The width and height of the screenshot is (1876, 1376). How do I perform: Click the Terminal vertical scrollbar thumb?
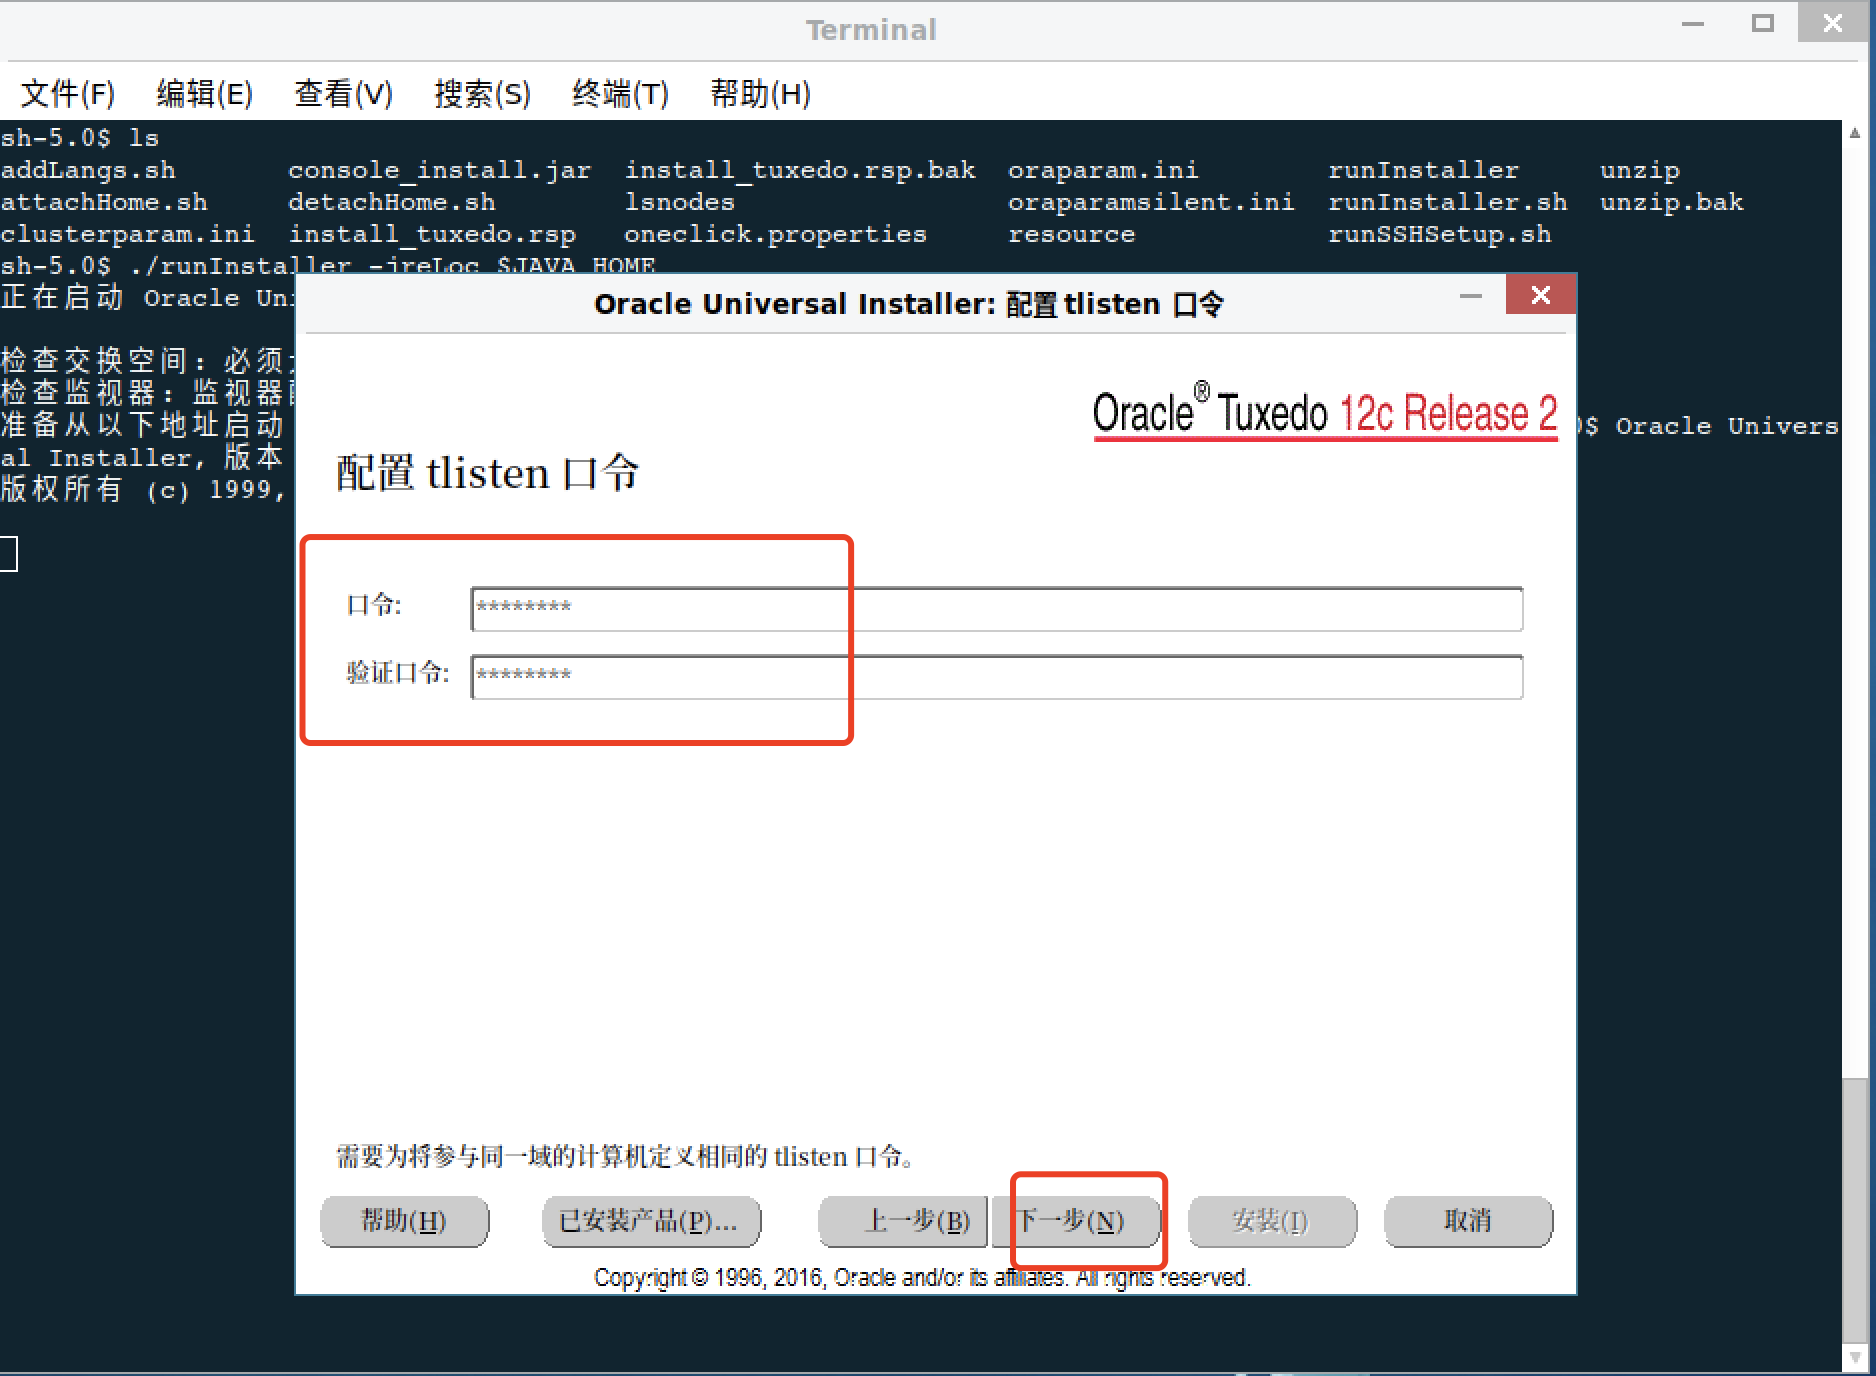(x=1855, y=1212)
